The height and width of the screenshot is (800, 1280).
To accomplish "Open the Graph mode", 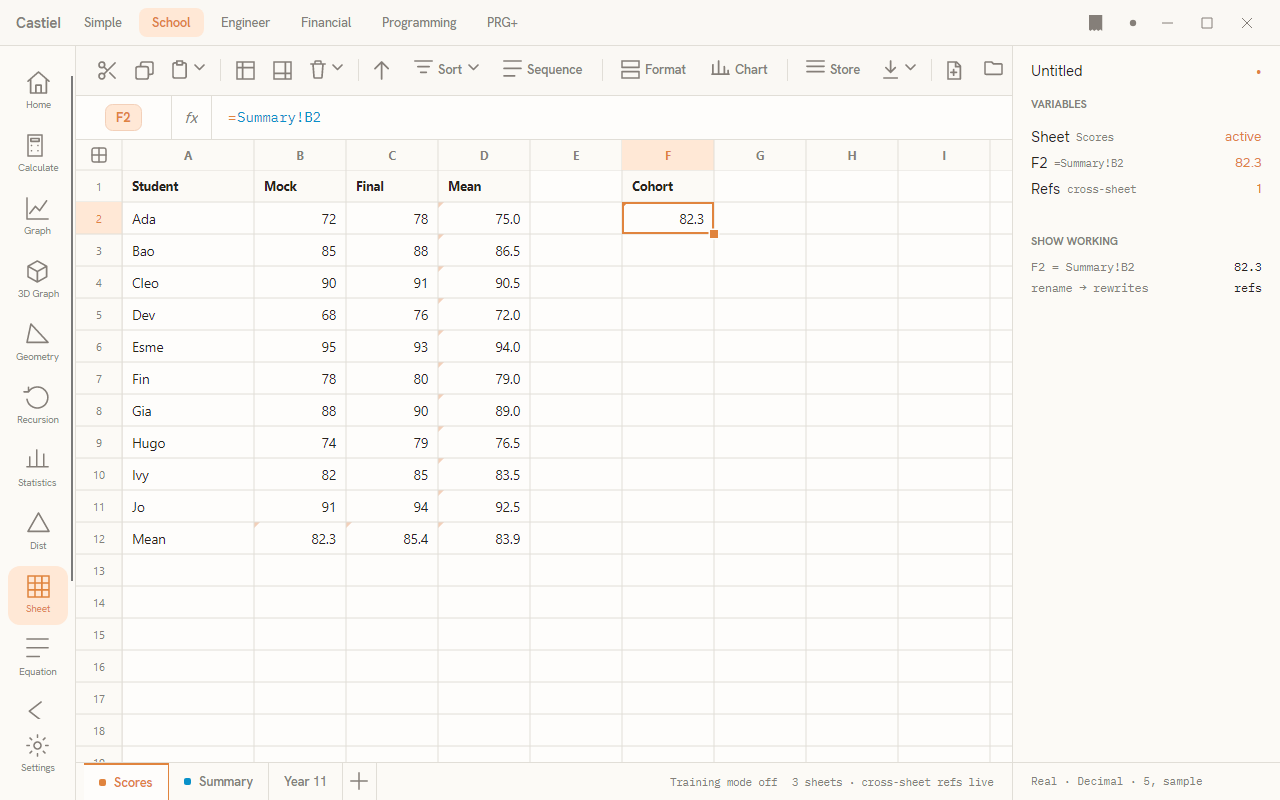I will [38, 216].
